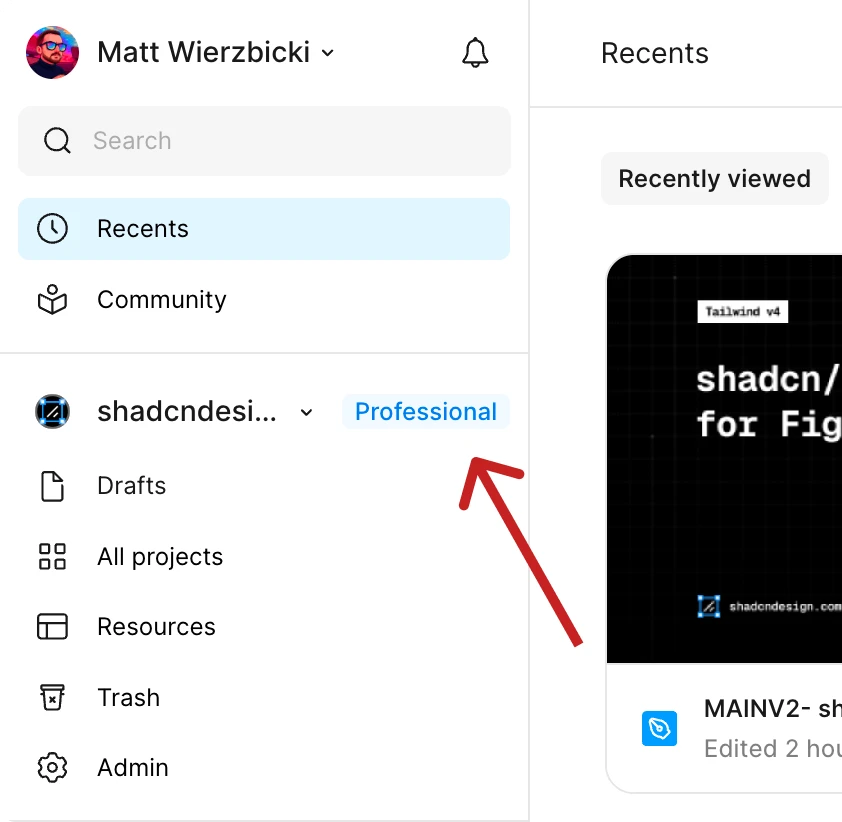Select Recents in sidebar
This screenshot has height=822, width=842.
[264, 229]
